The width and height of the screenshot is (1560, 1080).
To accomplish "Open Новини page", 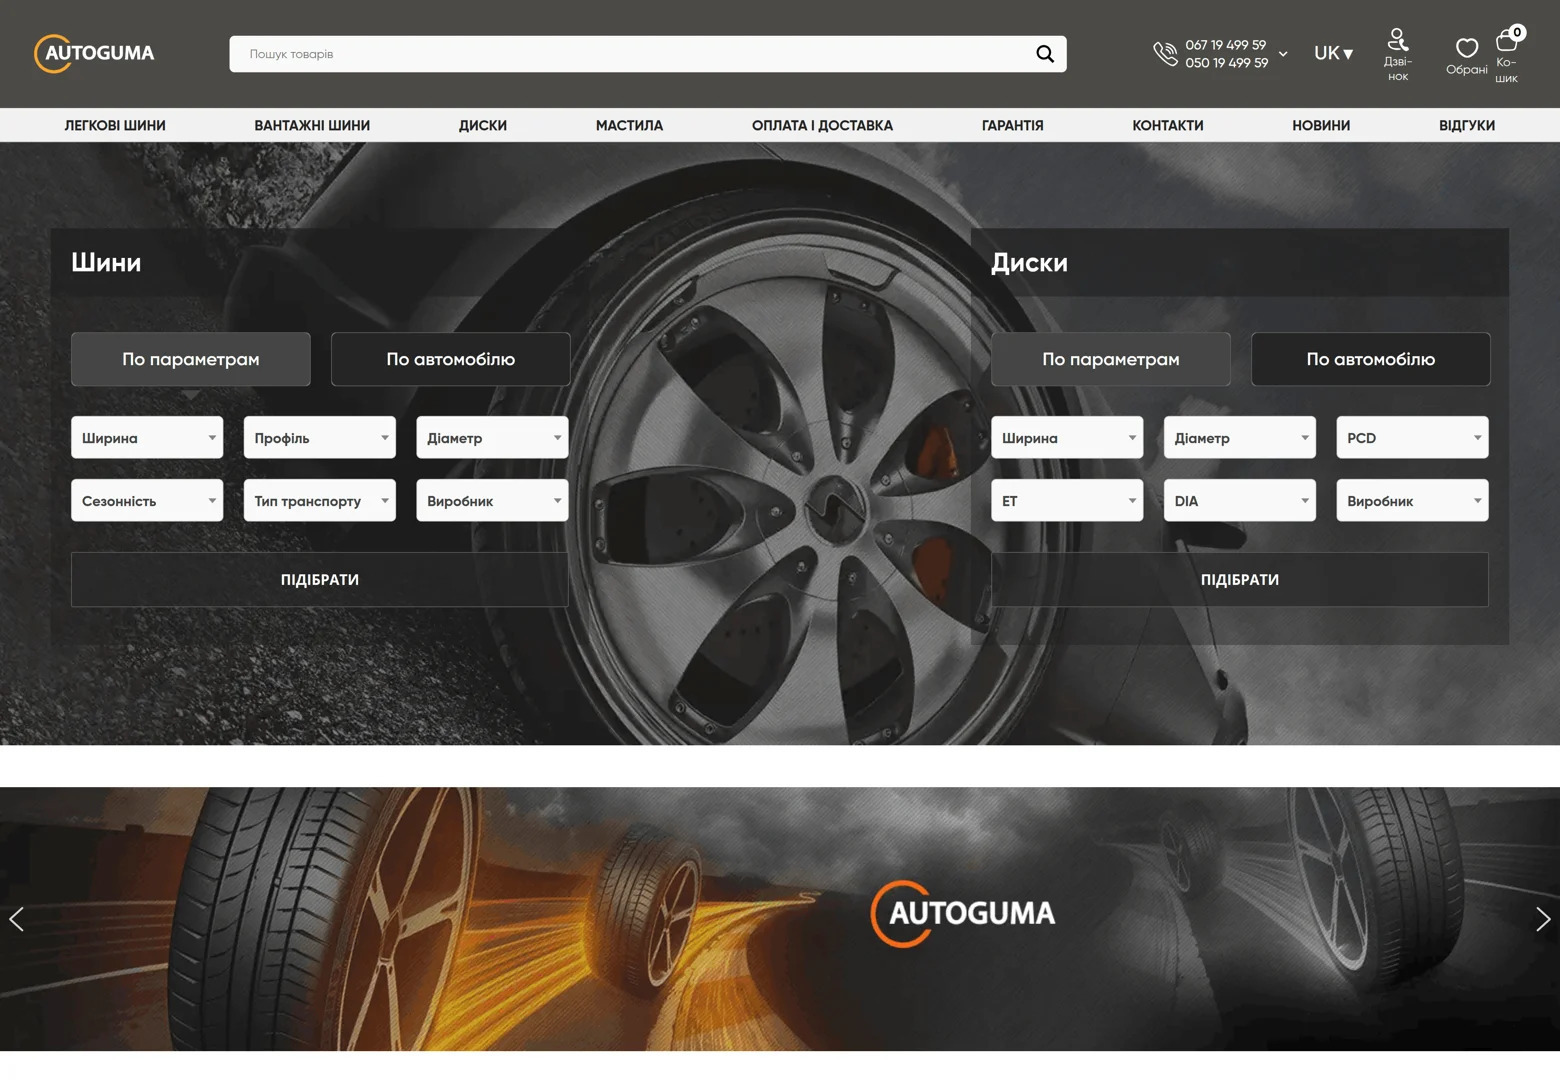I will click(x=1321, y=126).
